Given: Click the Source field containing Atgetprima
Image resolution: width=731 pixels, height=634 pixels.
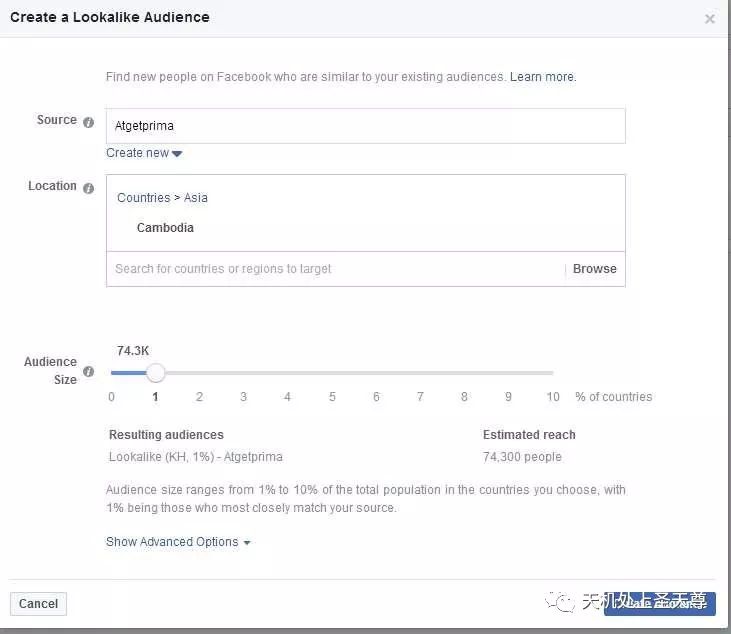Looking at the screenshot, I should click(x=365, y=126).
